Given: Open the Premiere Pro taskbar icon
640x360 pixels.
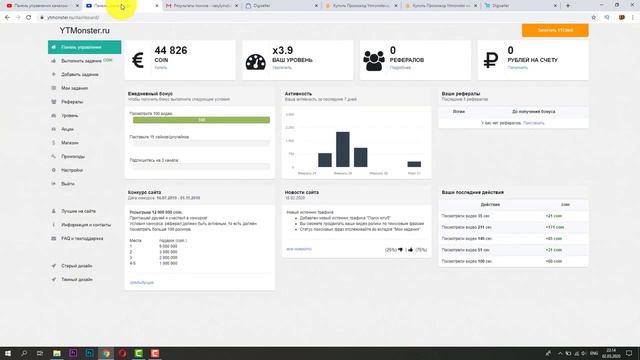Looking at the screenshot, I should pyautogui.click(x=73, y=353).
